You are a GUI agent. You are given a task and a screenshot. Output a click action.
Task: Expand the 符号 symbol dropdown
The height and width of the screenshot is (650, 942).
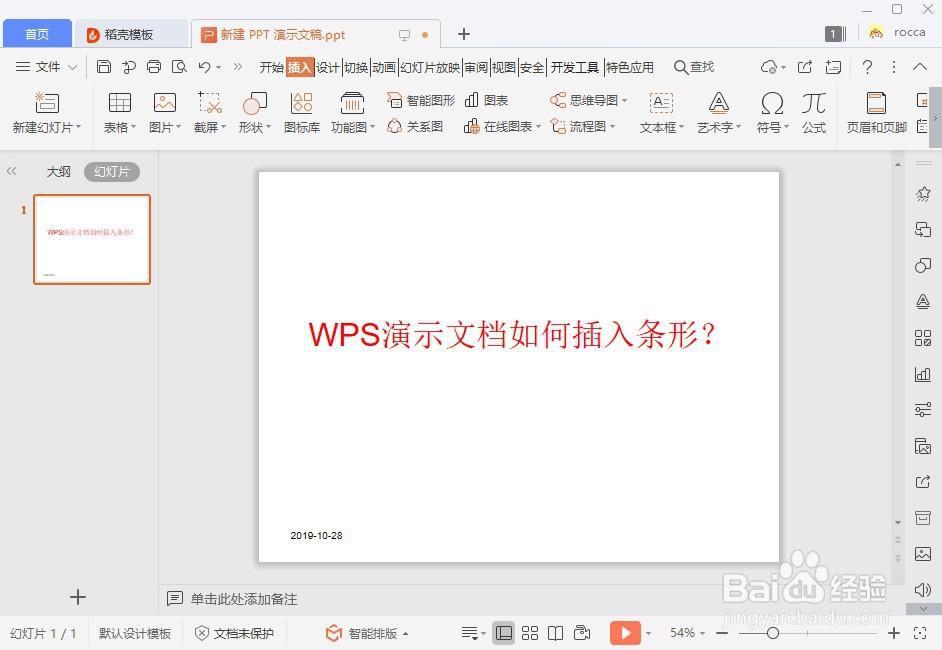coord(786,127)
